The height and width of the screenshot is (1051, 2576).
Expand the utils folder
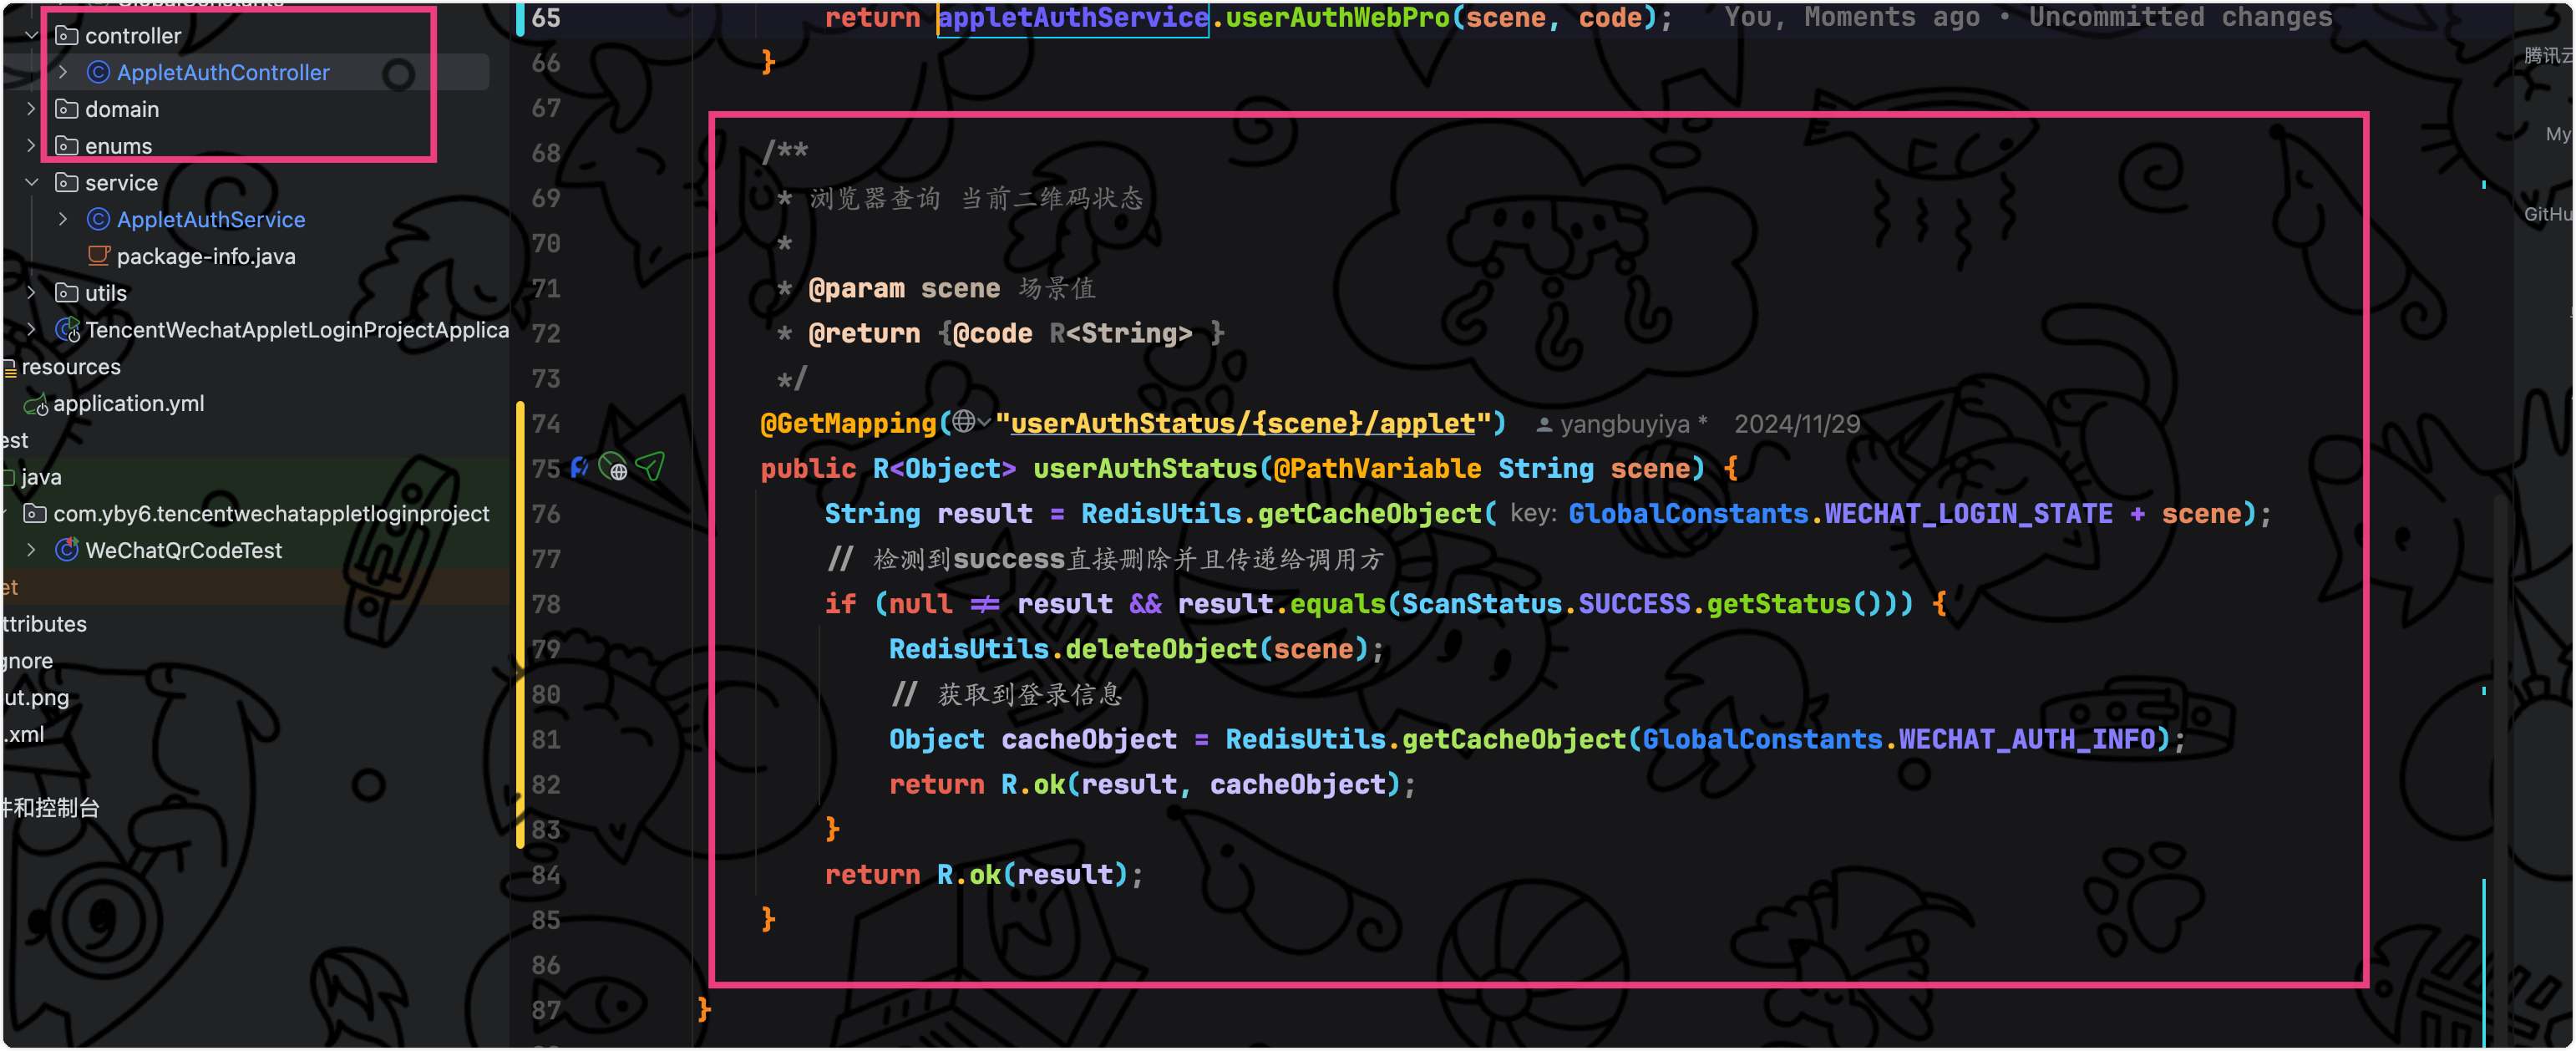[31, 293]
